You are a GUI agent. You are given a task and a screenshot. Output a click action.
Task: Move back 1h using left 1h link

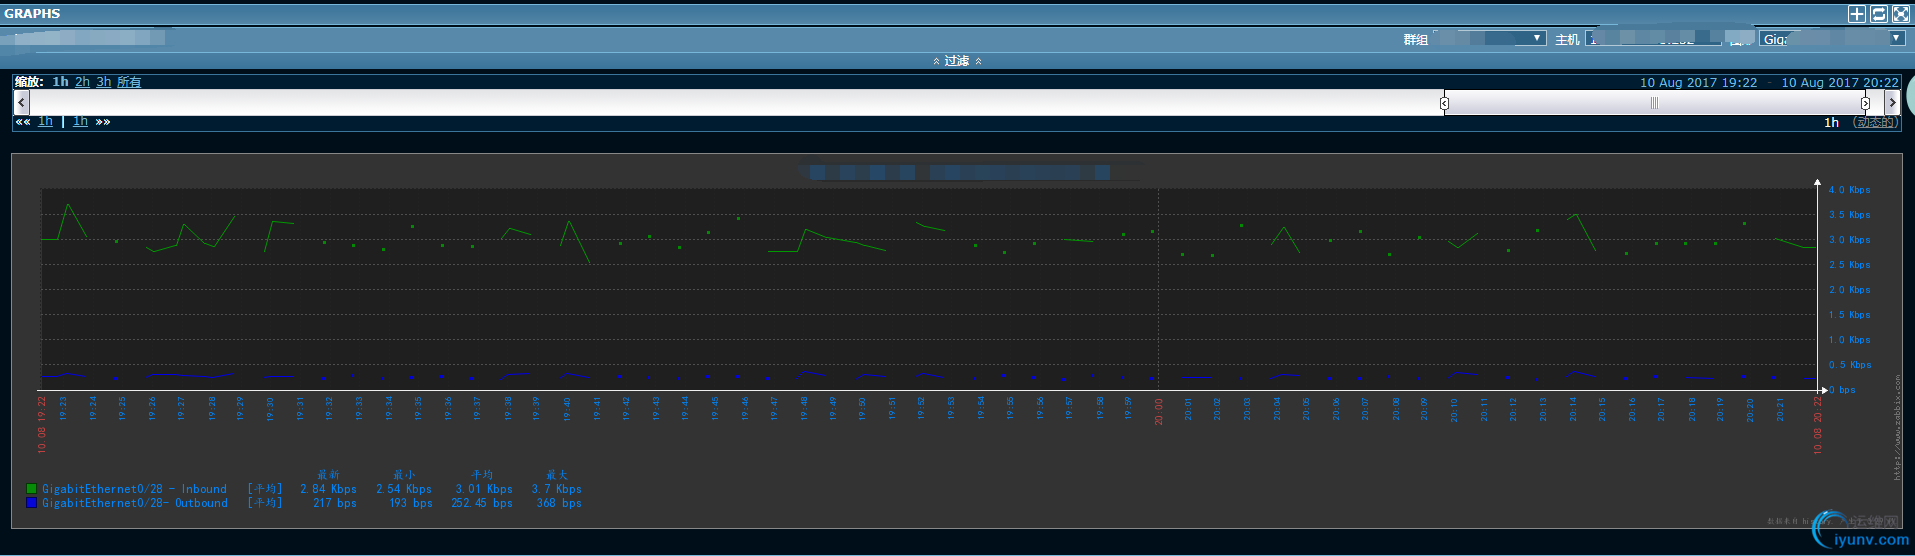click(x=45, y=122)
